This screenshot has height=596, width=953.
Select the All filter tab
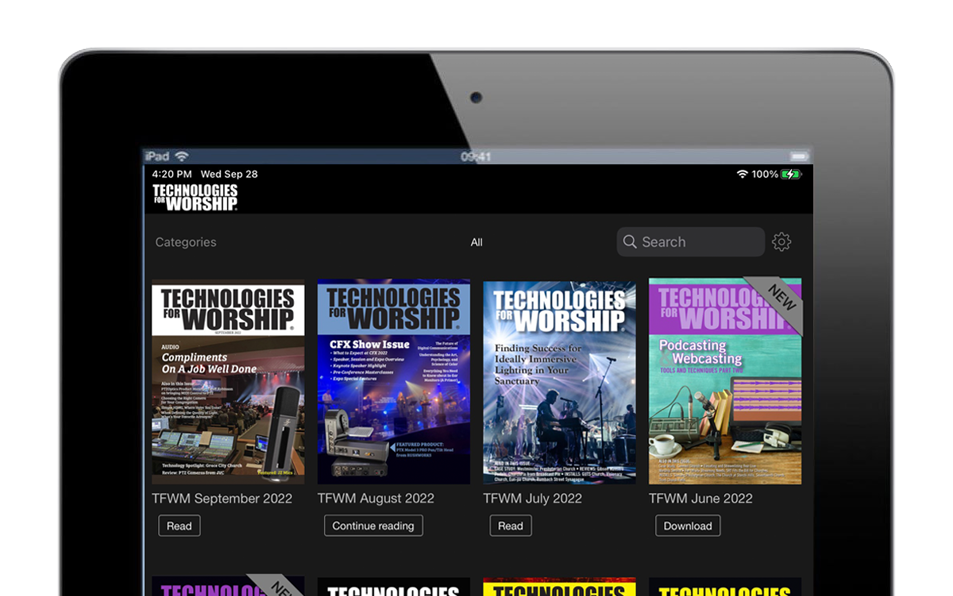(476, 242)
